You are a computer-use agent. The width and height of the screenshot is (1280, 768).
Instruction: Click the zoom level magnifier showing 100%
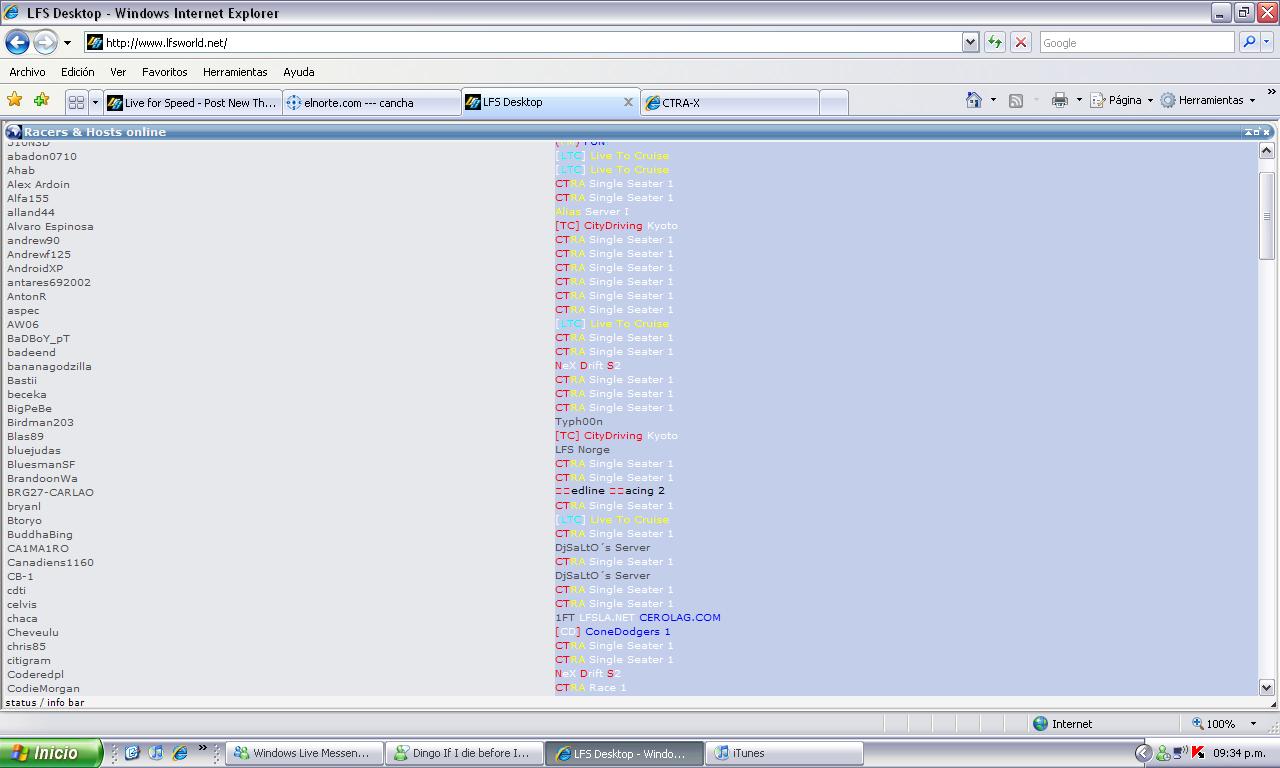(x=1213, y=723)
